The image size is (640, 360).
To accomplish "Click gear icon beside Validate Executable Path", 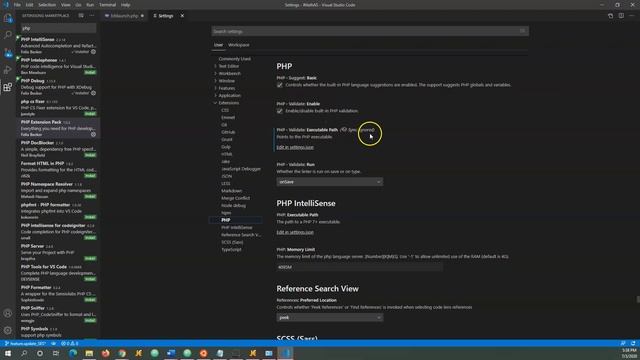I will (x=344, y=129).
